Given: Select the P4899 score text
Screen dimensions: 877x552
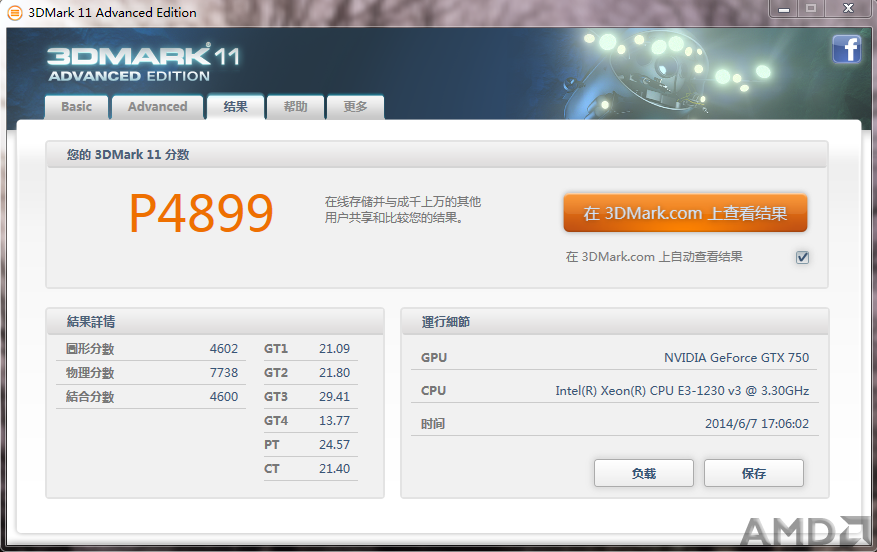Looking at the screenshot, I should pyautogui.click(x=201, y=213).
